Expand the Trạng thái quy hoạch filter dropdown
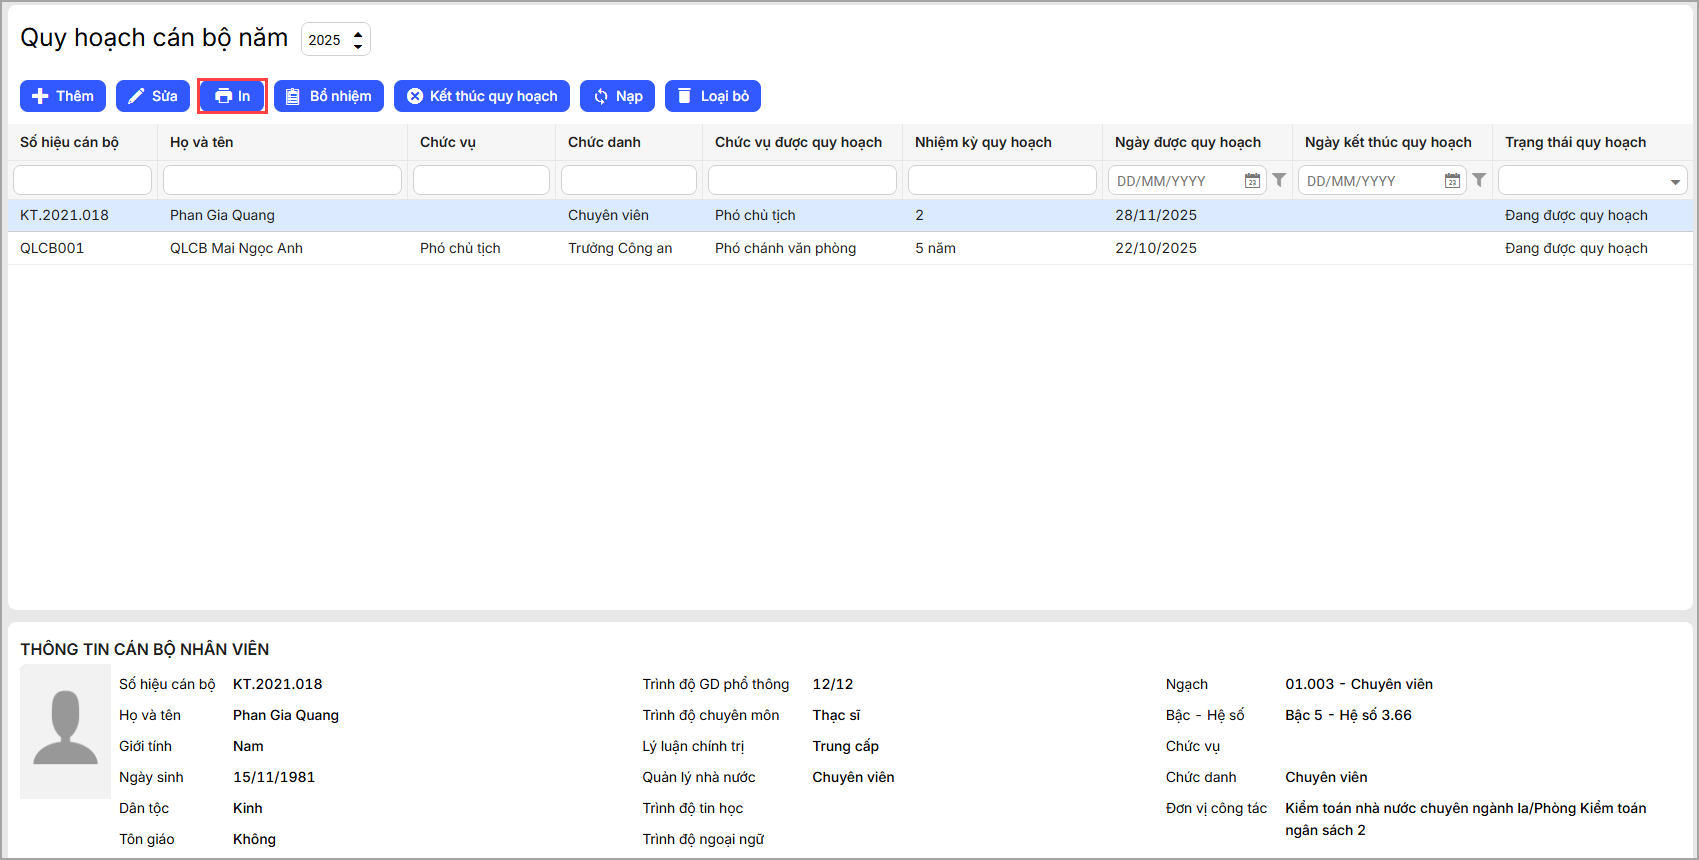 coord(1675,182)
